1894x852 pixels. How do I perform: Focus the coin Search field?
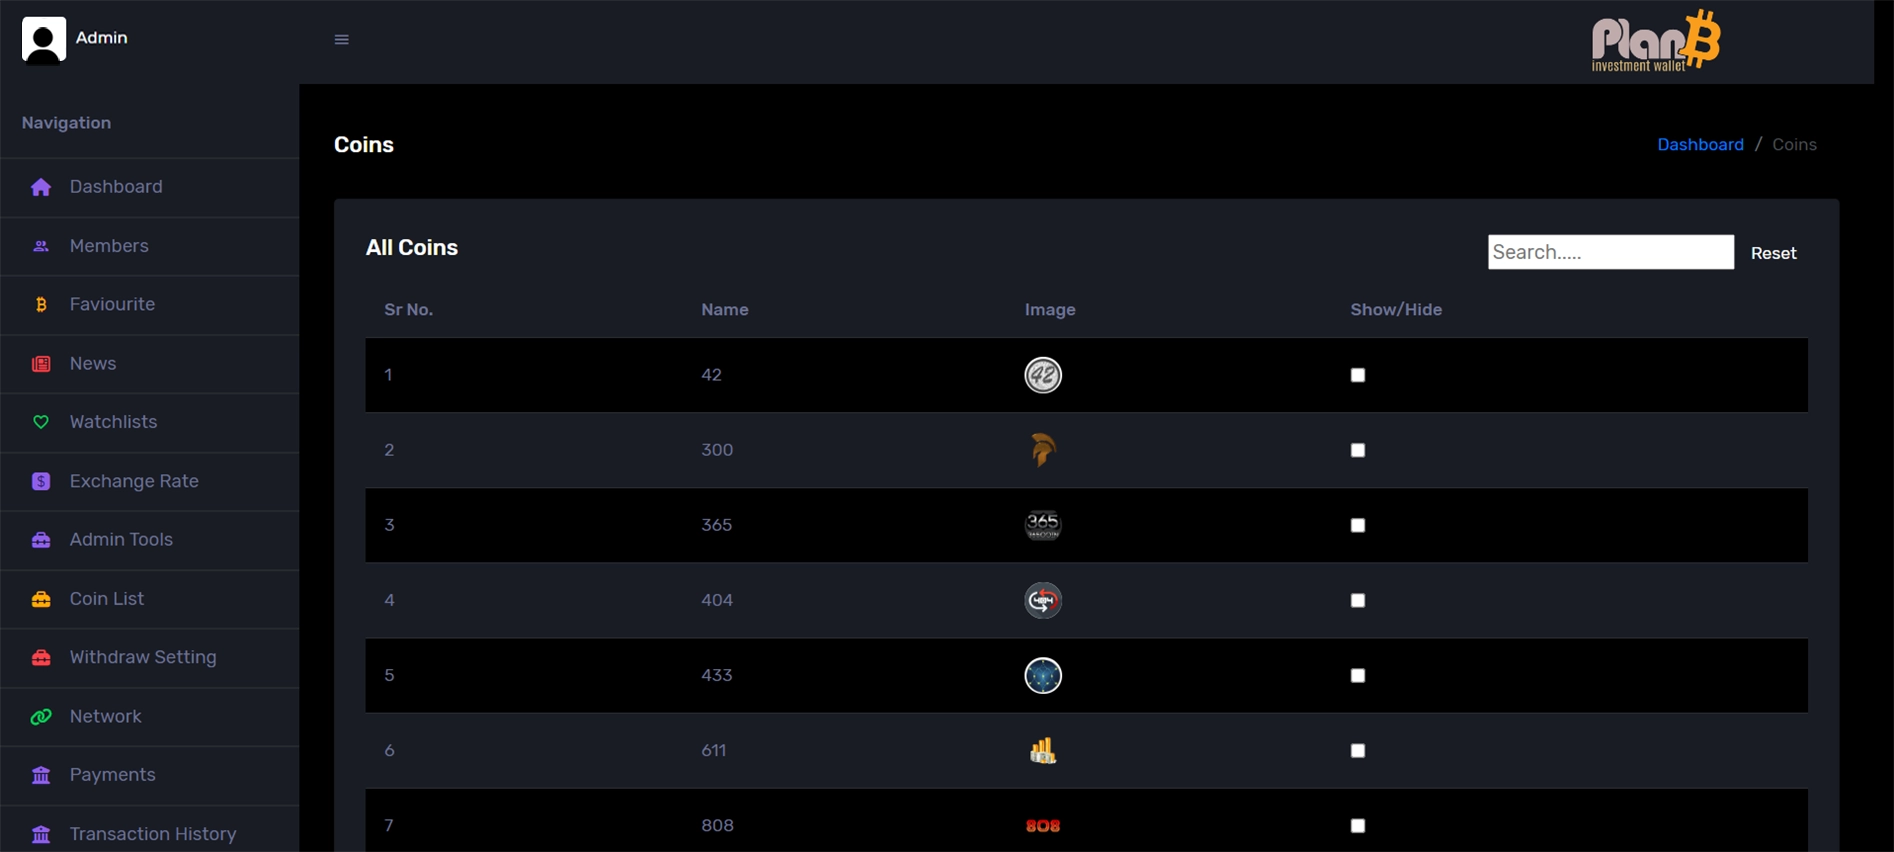1610,252
